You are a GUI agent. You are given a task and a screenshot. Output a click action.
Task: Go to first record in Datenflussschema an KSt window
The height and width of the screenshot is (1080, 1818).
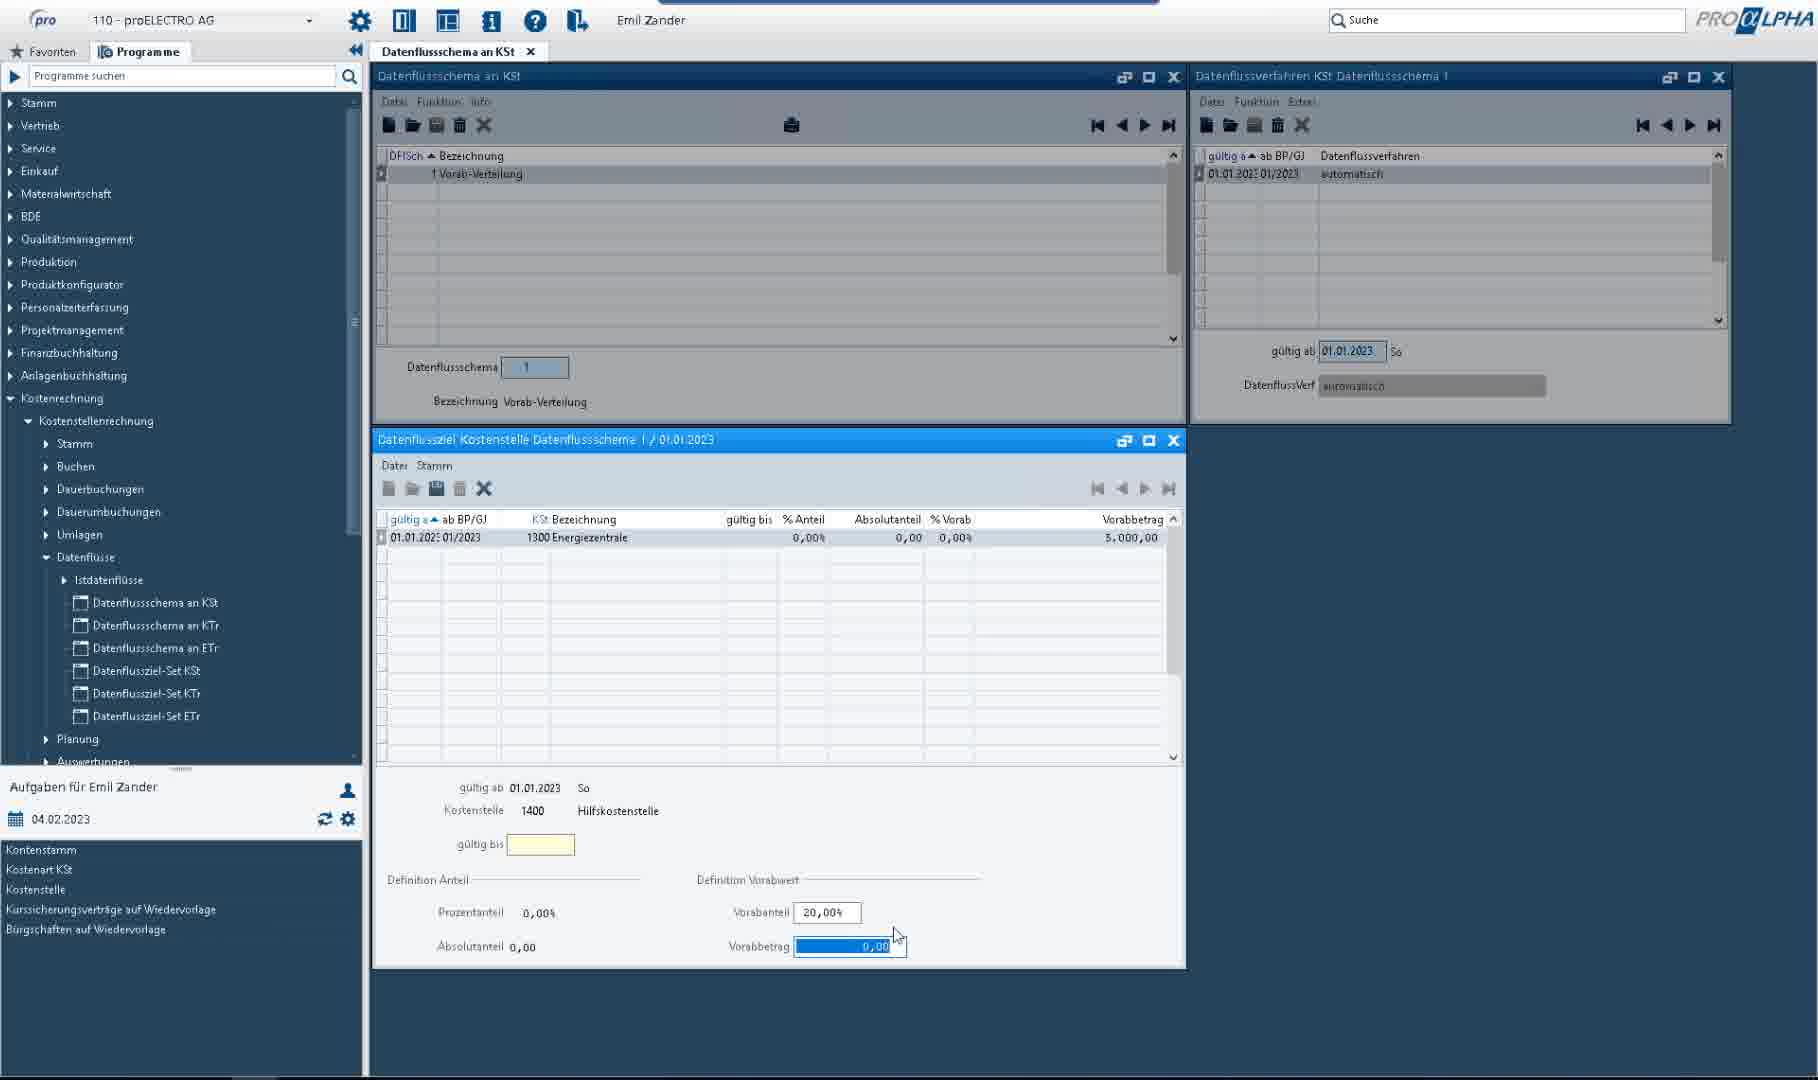pos(1097,125)
